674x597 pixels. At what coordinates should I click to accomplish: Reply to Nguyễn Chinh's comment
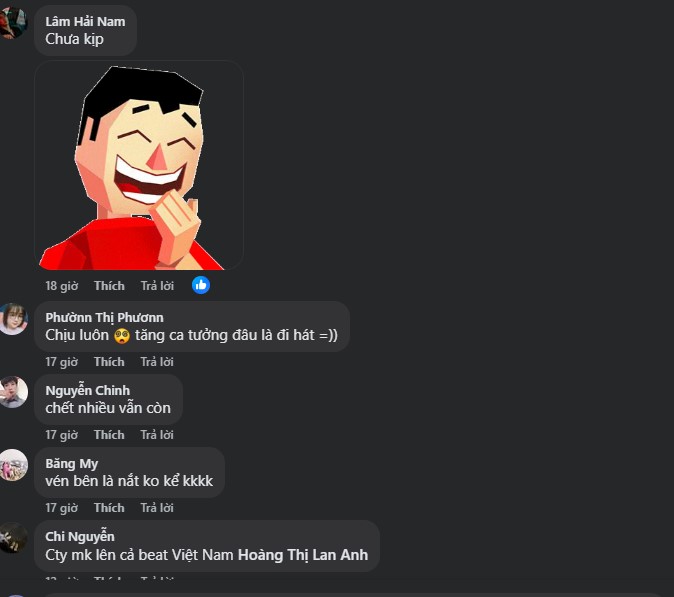pyautogui.click(x=157, y=435)
